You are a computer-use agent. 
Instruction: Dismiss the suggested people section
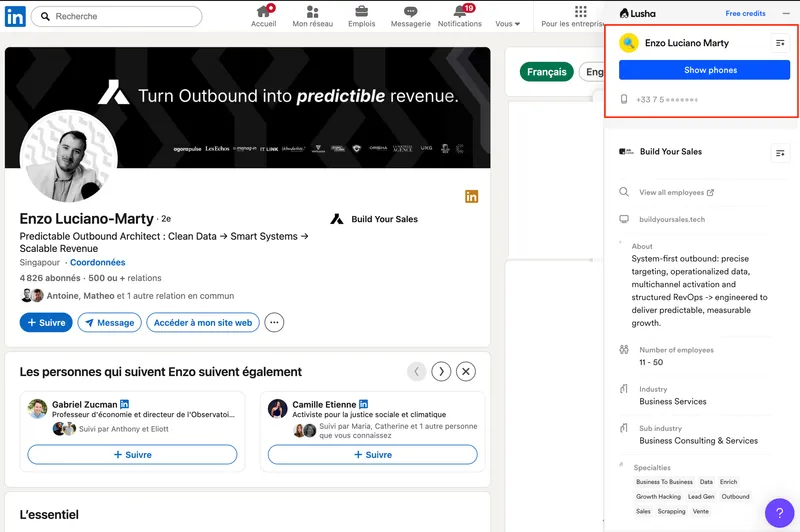pos(465,372)
